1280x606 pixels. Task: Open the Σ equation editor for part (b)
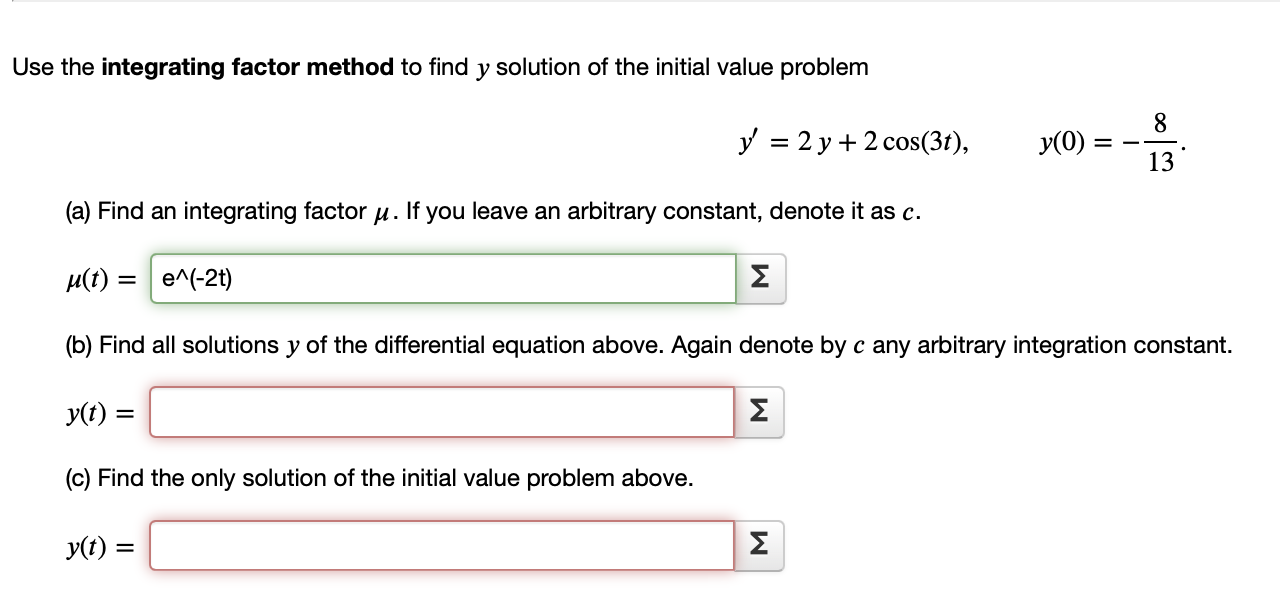click(759, 411)
